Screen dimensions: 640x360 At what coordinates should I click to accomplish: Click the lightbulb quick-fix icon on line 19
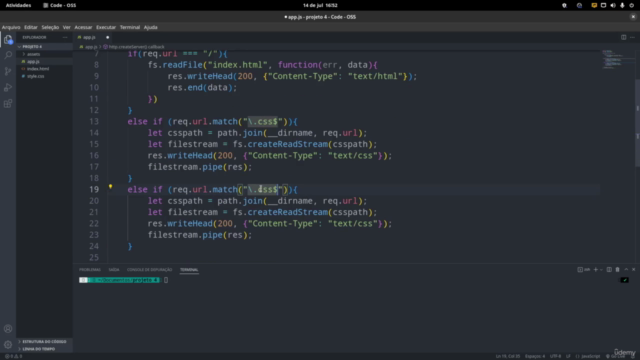point(110,187)
